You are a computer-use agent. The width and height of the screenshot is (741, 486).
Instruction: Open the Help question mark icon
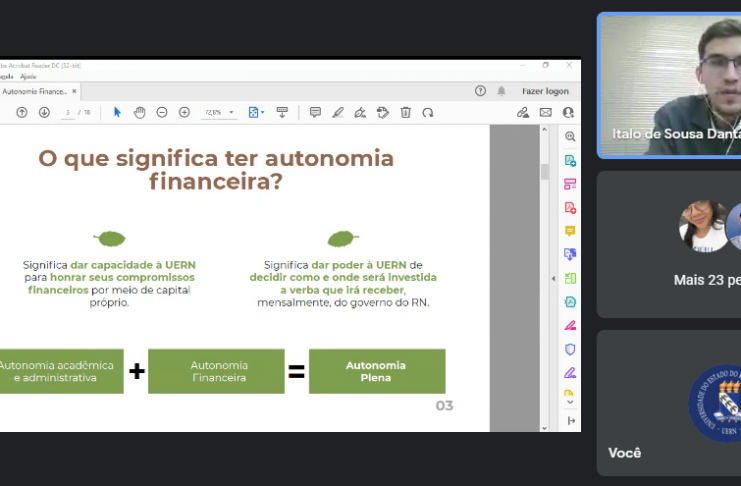tap(480, 91)
